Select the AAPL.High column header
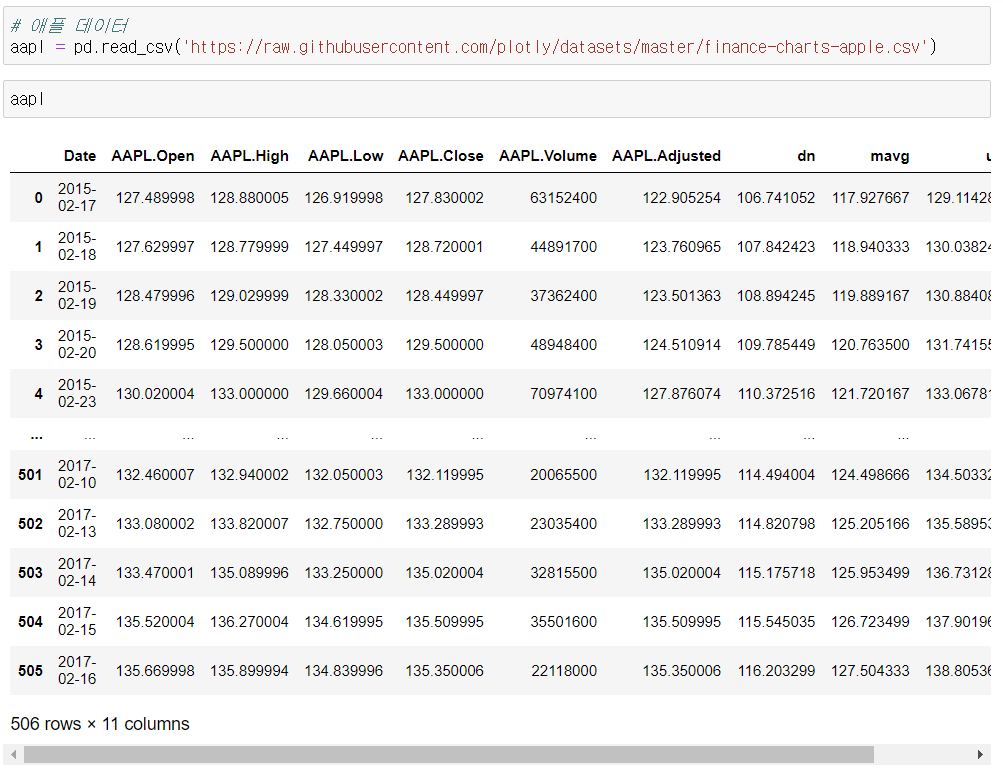The height and width of the screenshot is (771, 1003). pos(249,156)
